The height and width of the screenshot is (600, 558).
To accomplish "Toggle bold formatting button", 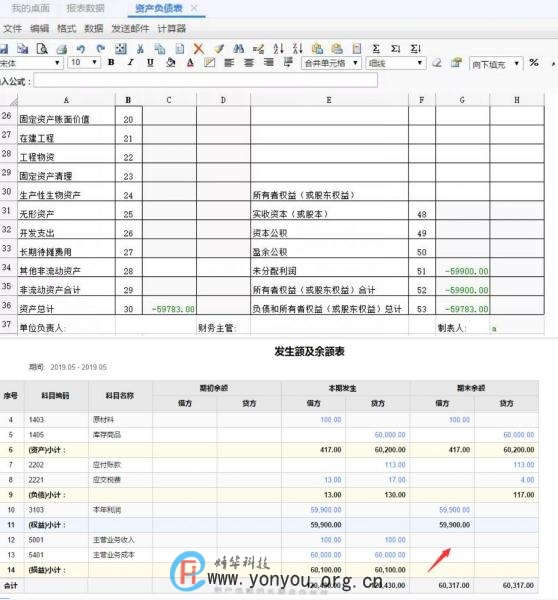I will pos(111,62).
